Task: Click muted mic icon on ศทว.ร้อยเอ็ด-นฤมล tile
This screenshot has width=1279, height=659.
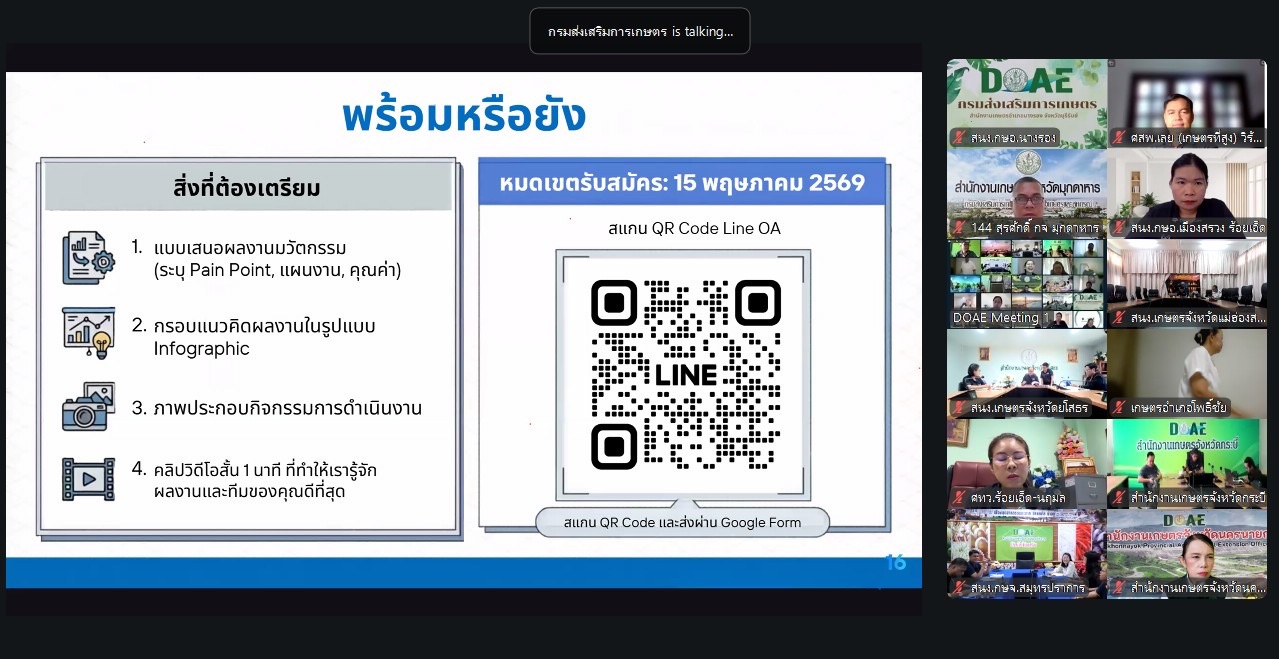Action: (958, 498)
